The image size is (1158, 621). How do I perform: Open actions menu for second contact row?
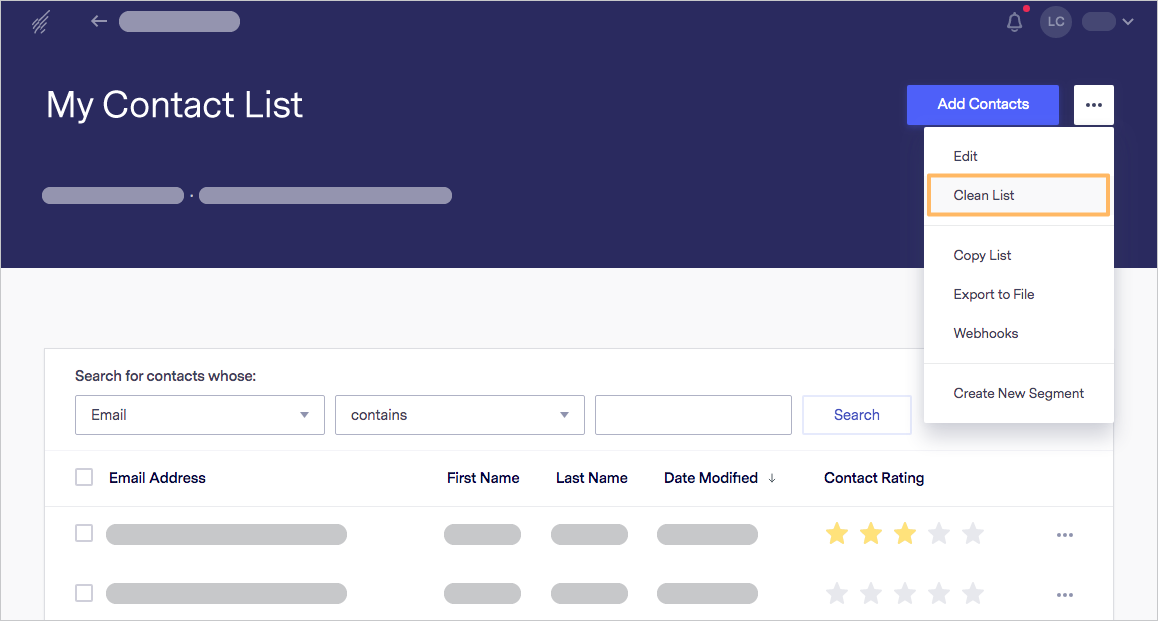click(1064, 594)
